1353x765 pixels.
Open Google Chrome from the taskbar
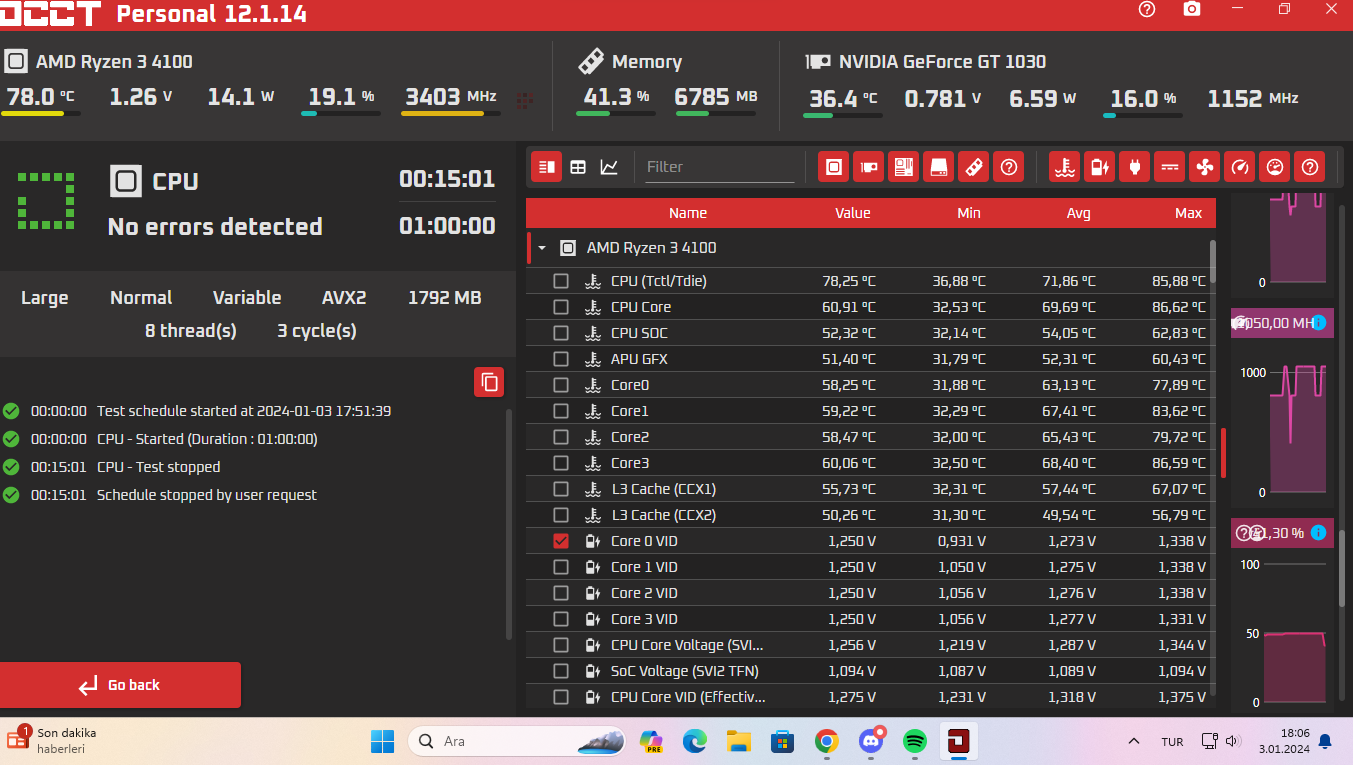(826, 741)
